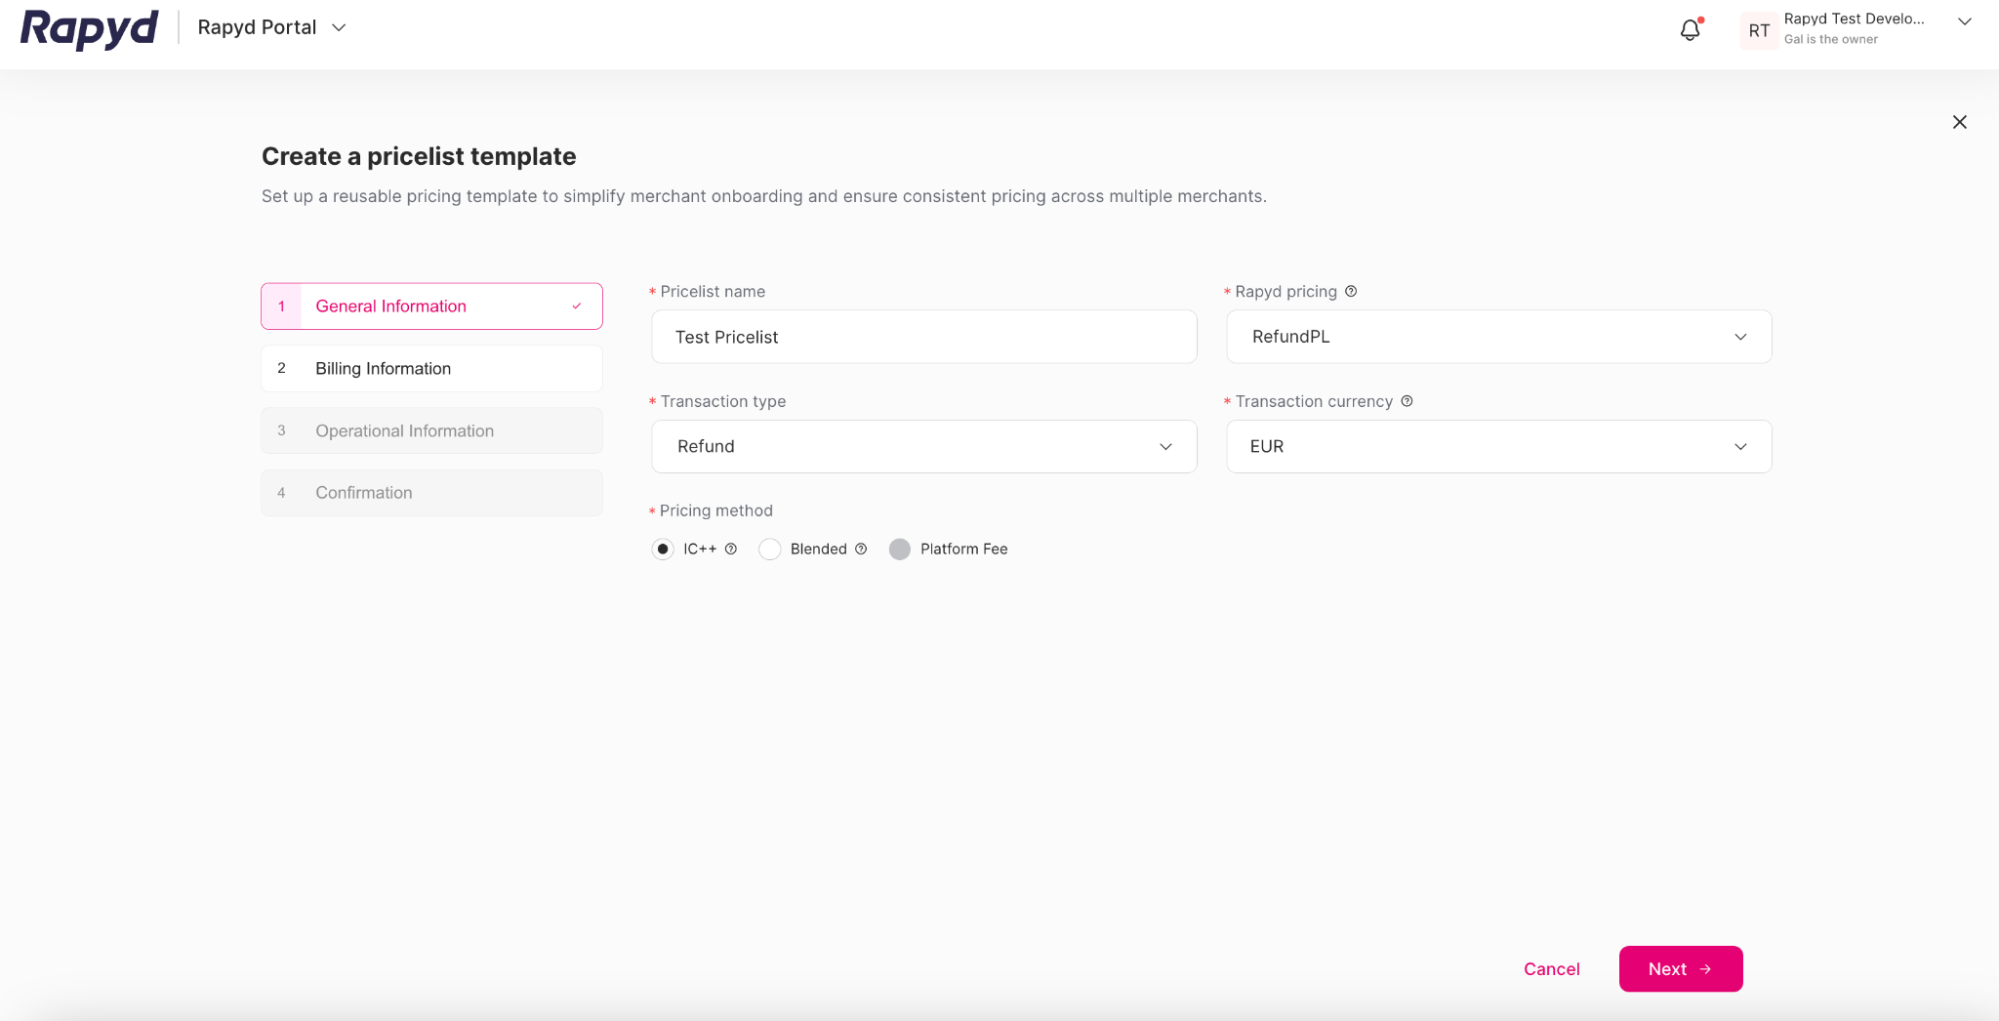Open the IC++ info icon
Screen dimensions: 1999x1021
[731, 548]
